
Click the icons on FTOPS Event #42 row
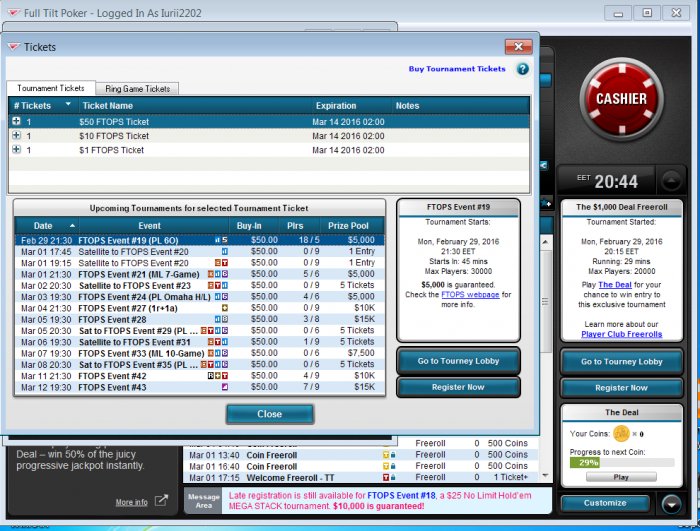pyautogui.click(x=218, y=376)
